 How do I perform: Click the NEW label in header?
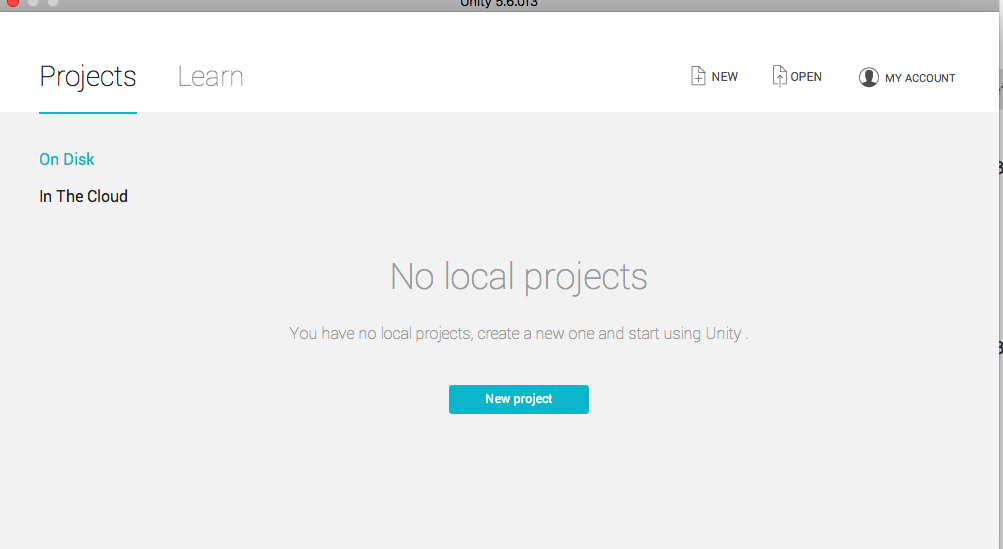(x=725, y=77)
